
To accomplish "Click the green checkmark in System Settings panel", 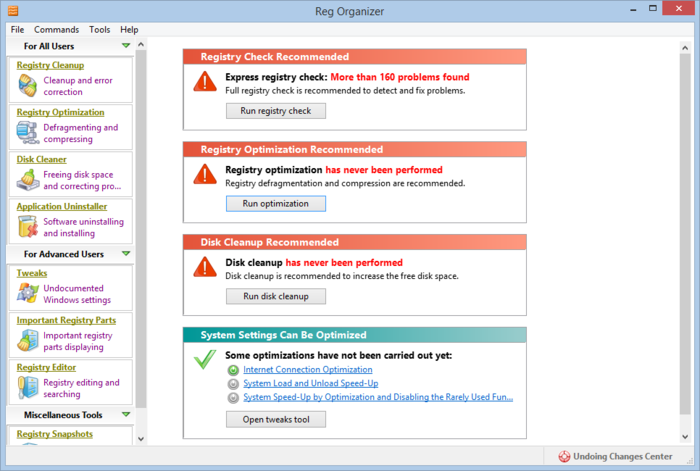I will click(x=205, y=359).
